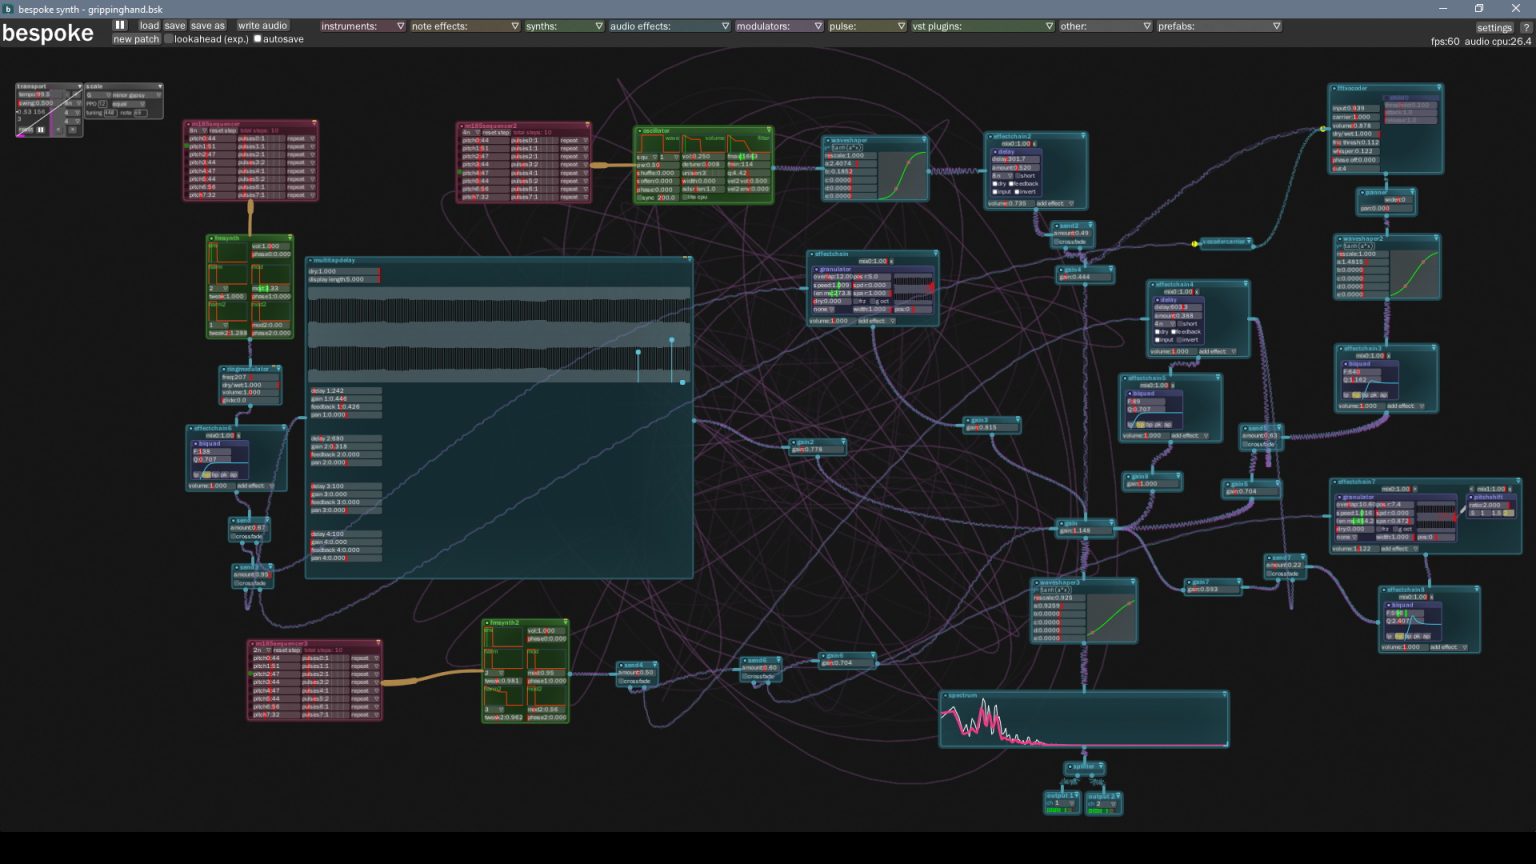Click the save as button
Image resolution: width=1536 pixels, height=864 pixels.
point(208,26)
